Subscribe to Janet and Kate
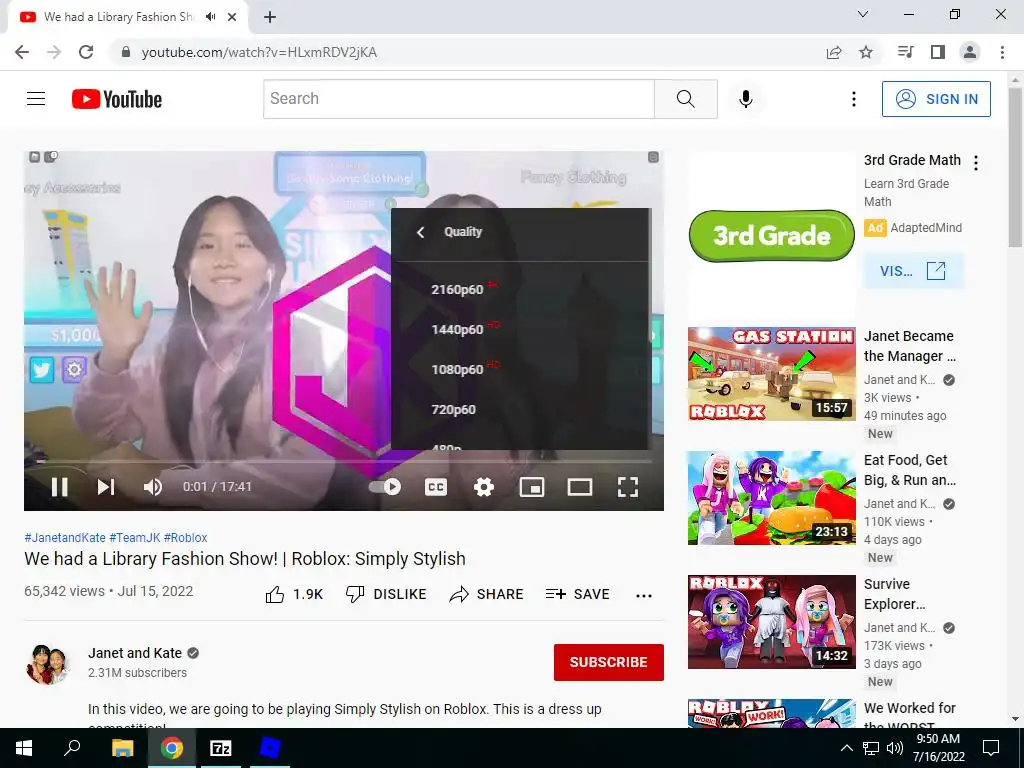The image size is (1024, 768). [609, 662]
